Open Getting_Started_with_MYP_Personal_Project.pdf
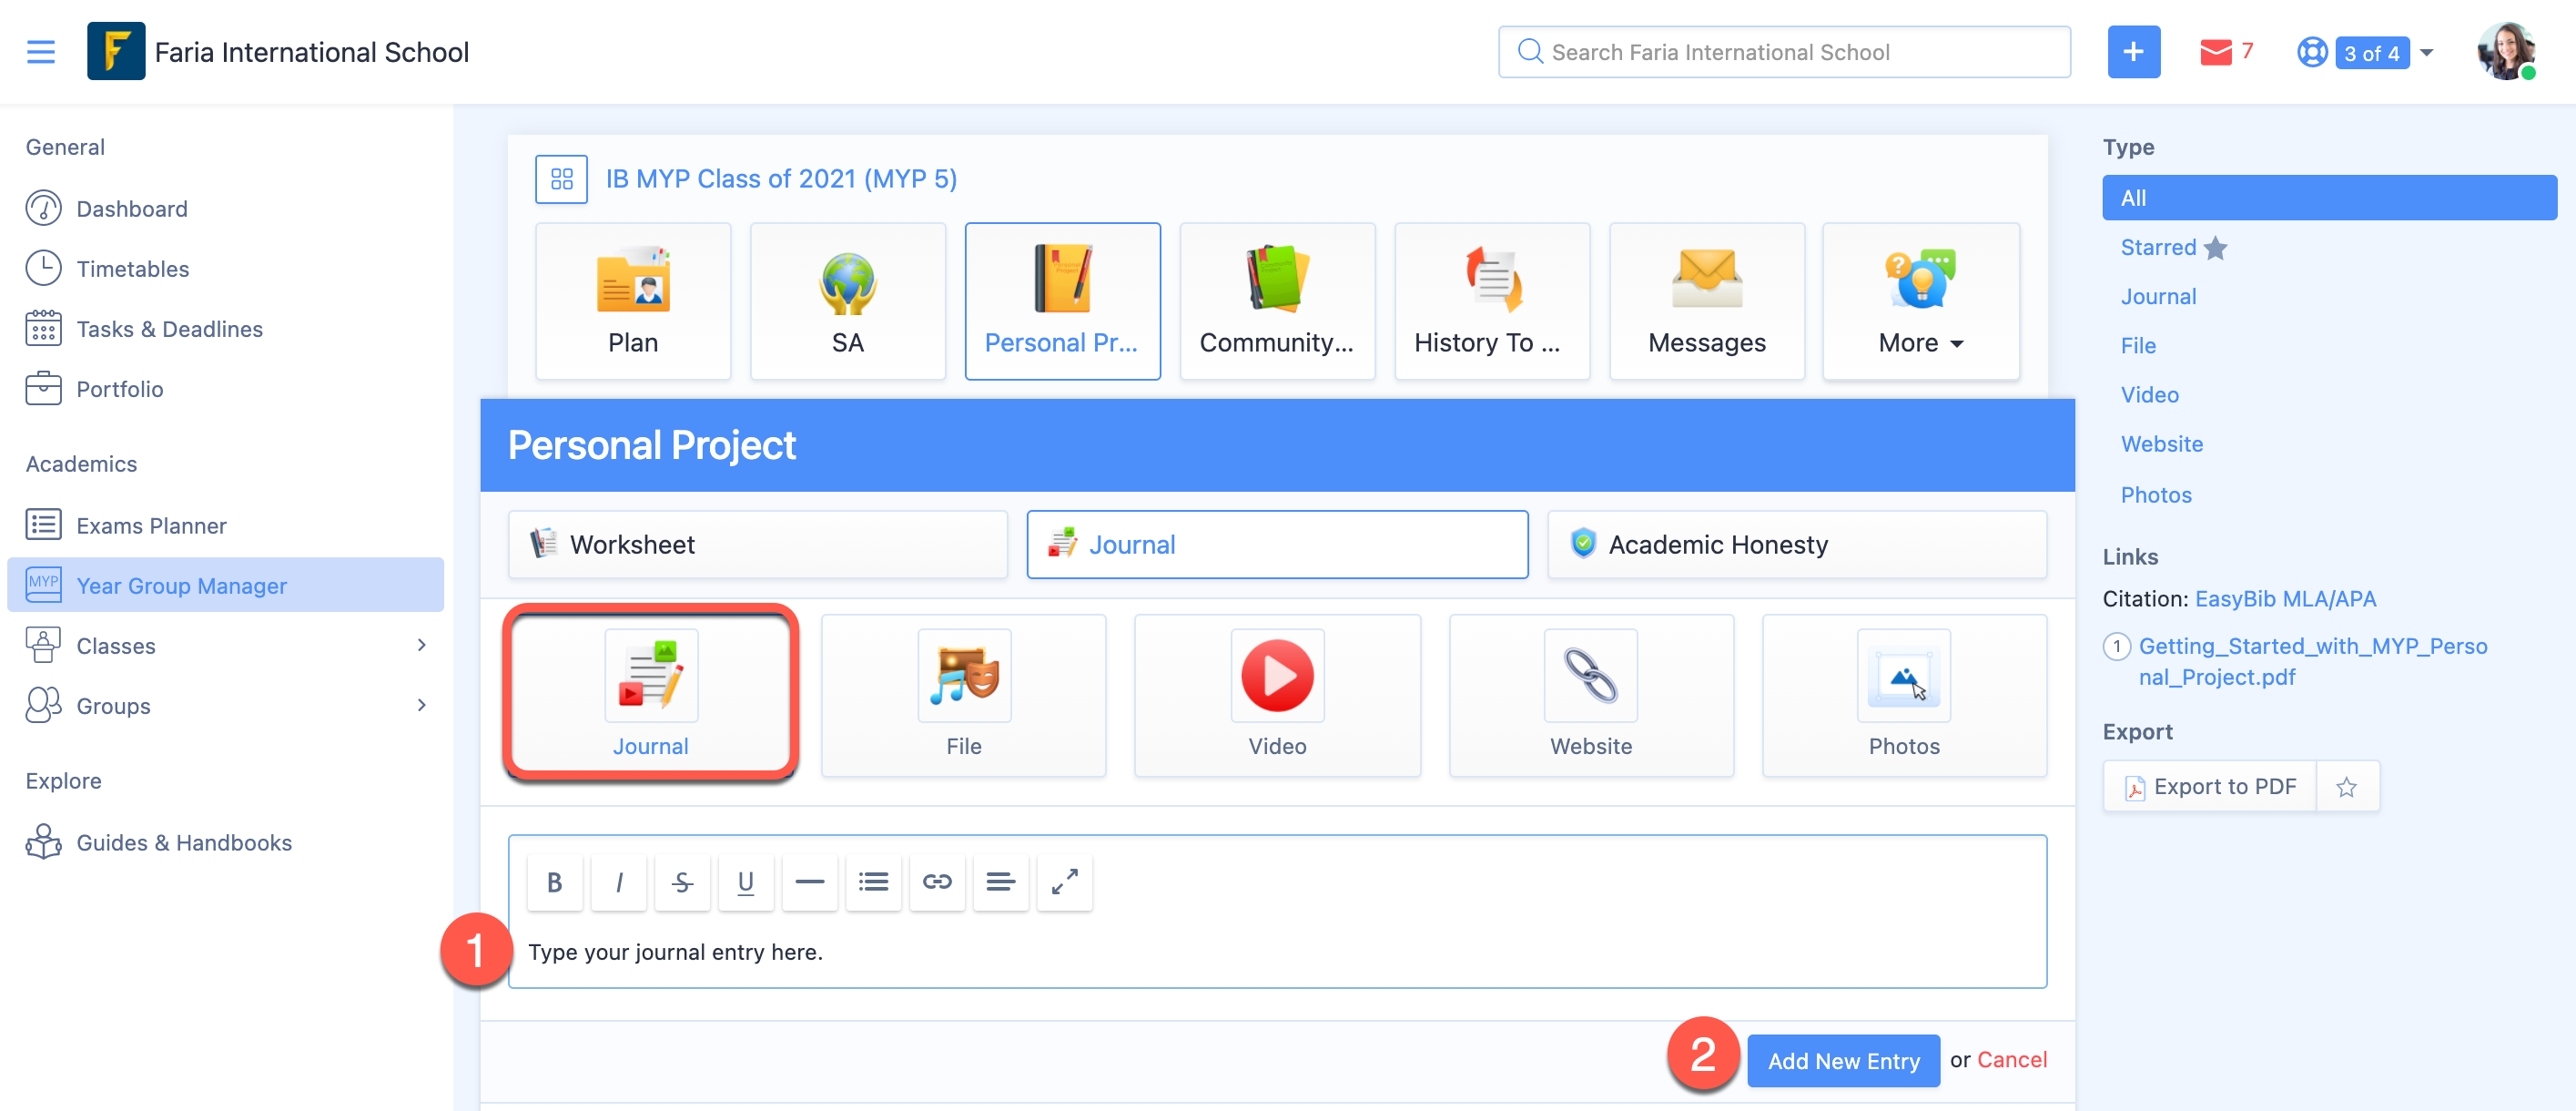The height and width of the screenshot is (1111, 2576). 2312,661
